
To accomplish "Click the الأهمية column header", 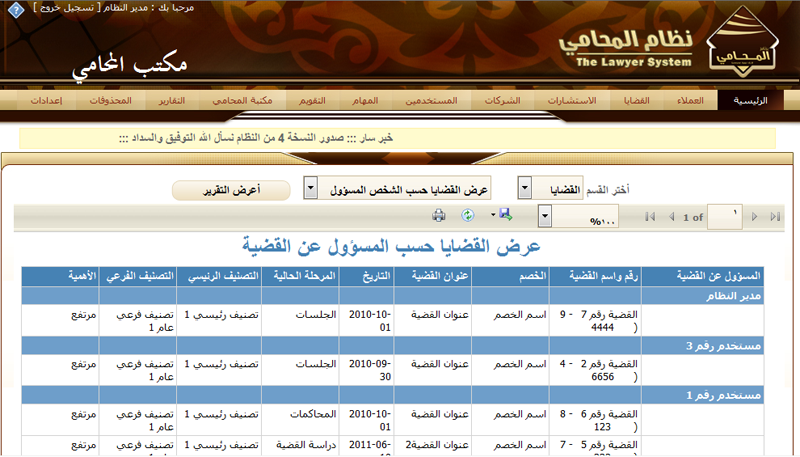I will 60,276.
